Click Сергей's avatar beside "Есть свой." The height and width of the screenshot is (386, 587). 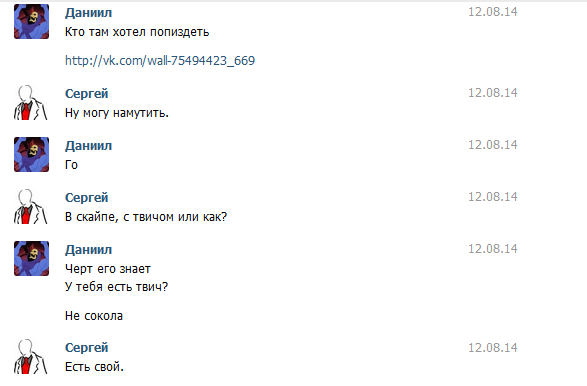pos(31,356)
